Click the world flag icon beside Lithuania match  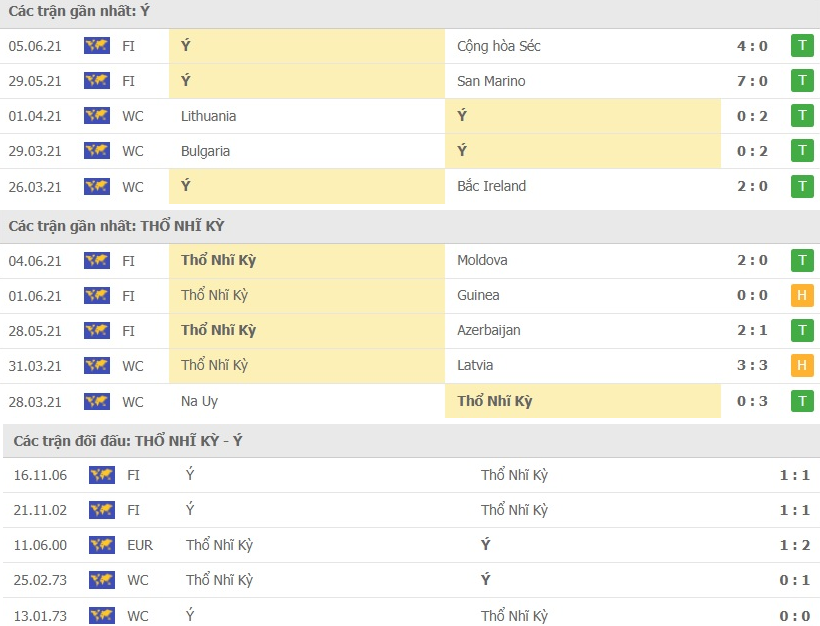pos(97,116)
